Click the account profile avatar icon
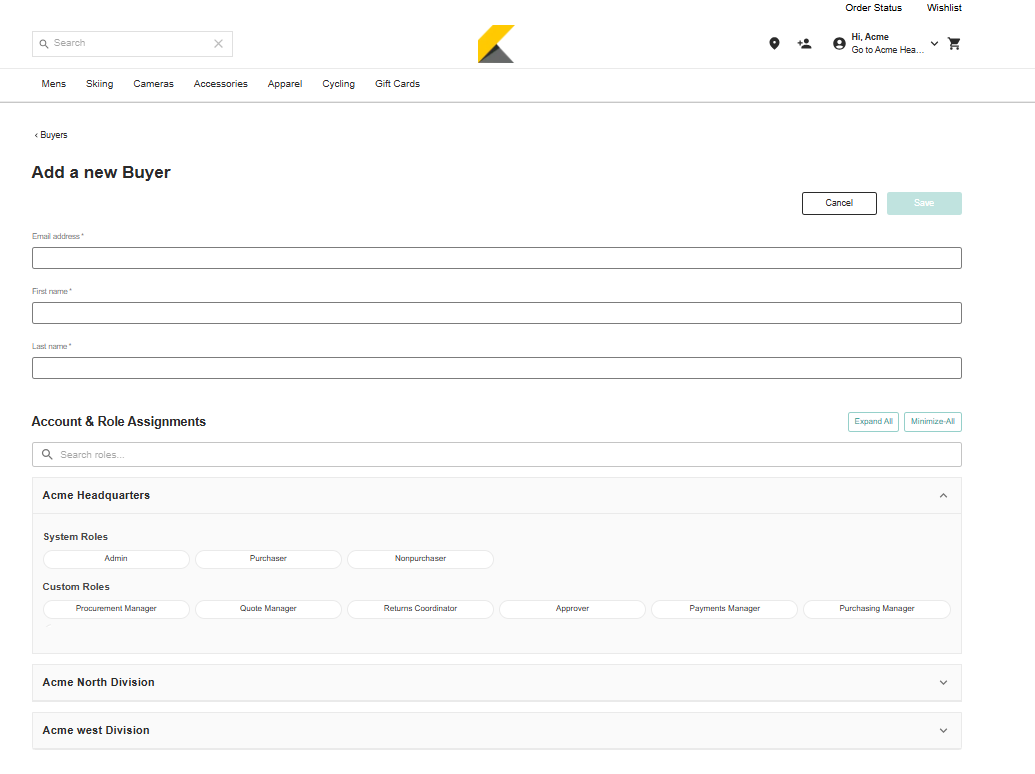Image resolution: width=1035 pixels, height=774 pixels. click(839, 44)
